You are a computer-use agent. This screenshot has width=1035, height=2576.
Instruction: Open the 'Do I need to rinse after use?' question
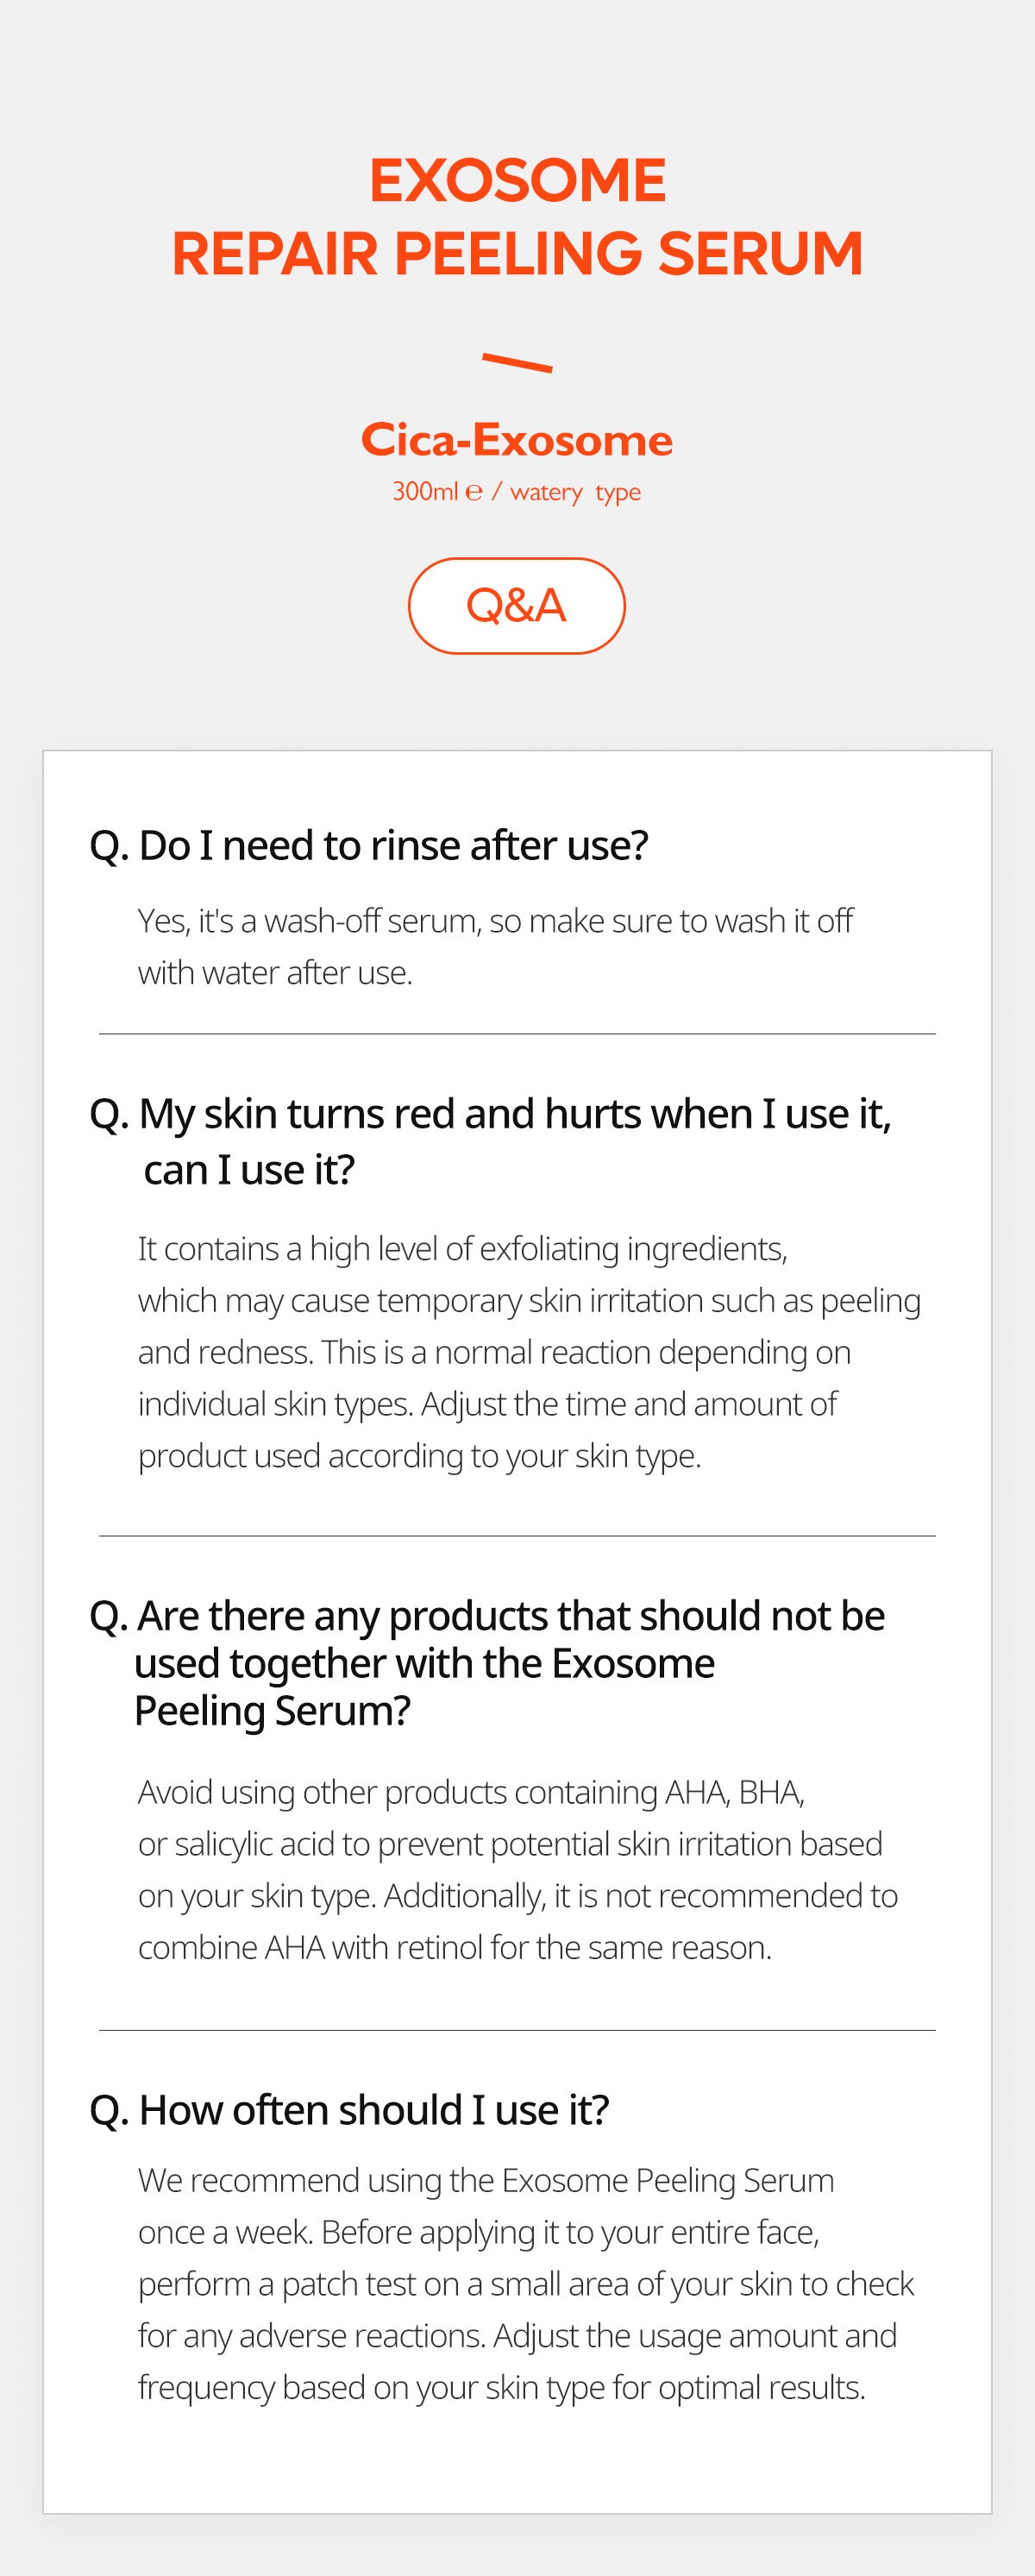tap(369, 846)
